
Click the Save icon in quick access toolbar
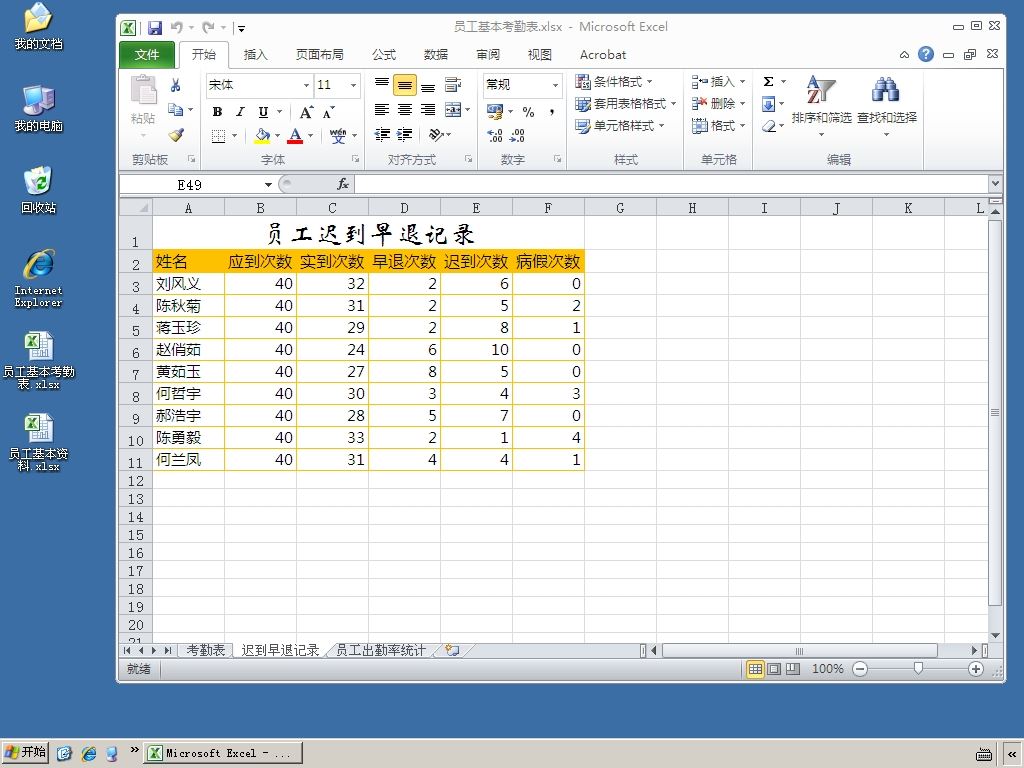tap(155, 27)
